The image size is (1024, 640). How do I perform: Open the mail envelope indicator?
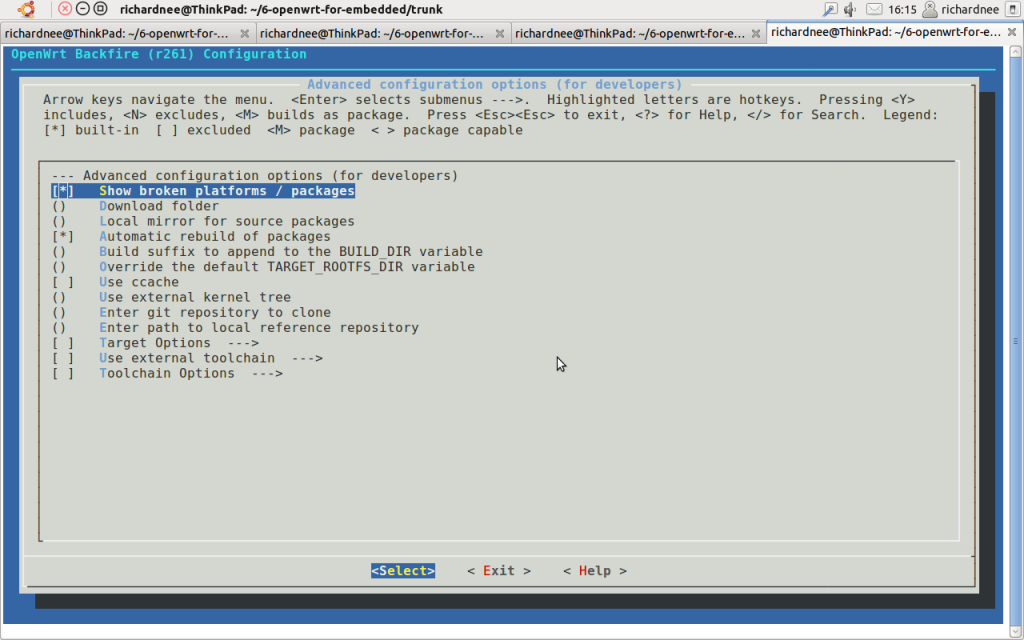[x=874, y=9]
